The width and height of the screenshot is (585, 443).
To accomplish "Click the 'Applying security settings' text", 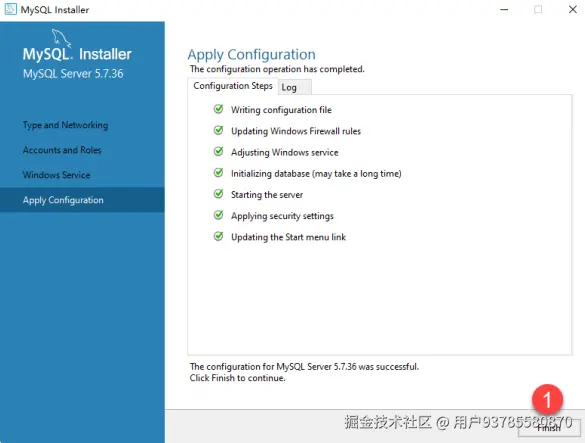I will tap(282, 216).
